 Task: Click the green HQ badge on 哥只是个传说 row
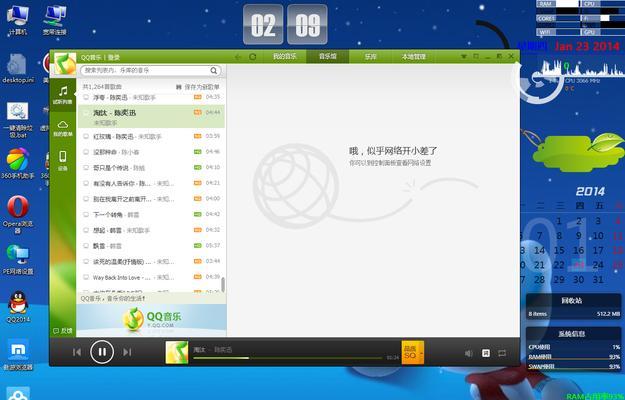tap(198, 167)
